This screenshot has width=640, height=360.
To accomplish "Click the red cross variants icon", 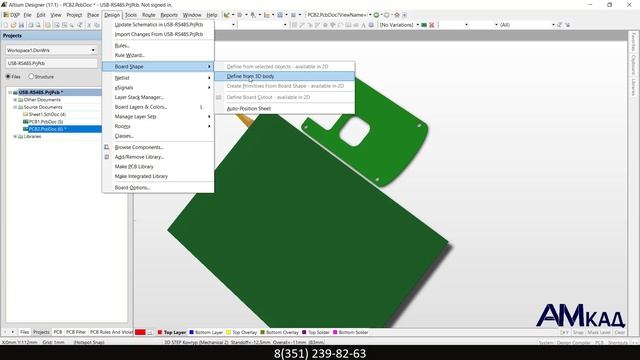I will tap(431, 25).
